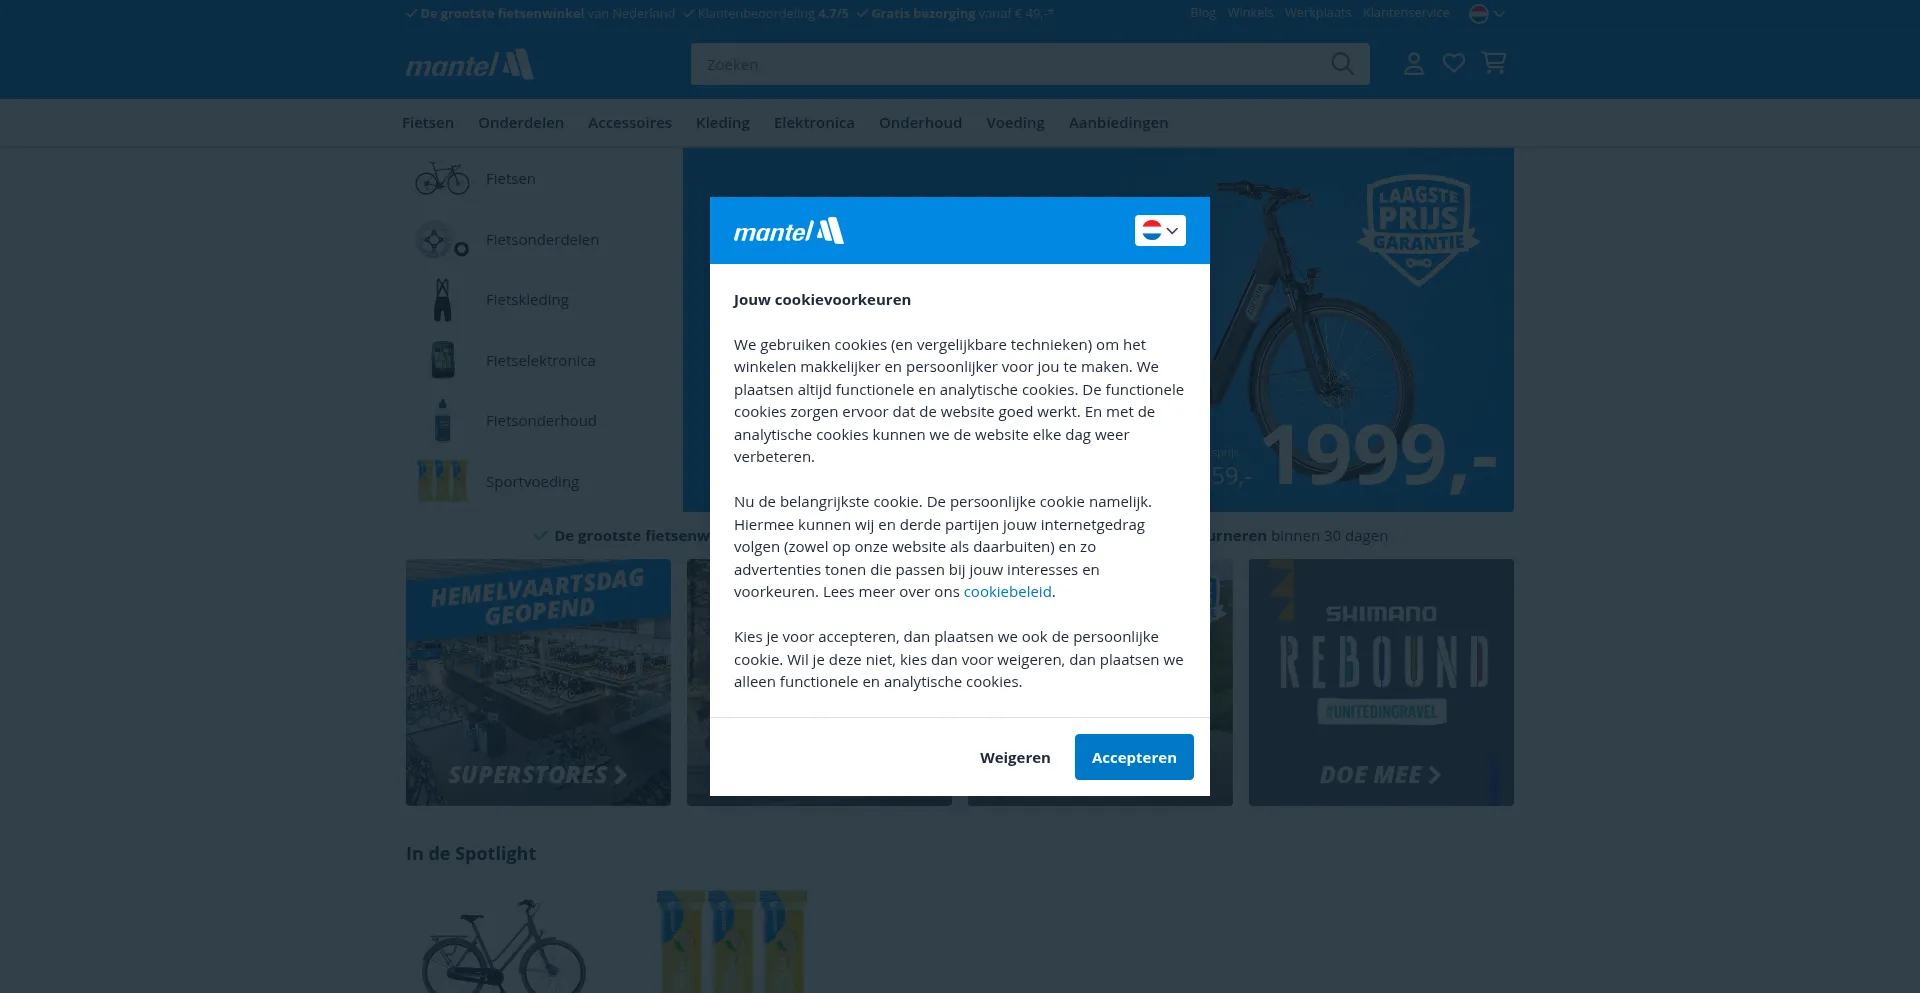Open the country flag dropdown in top bar

click(1487, 13)
